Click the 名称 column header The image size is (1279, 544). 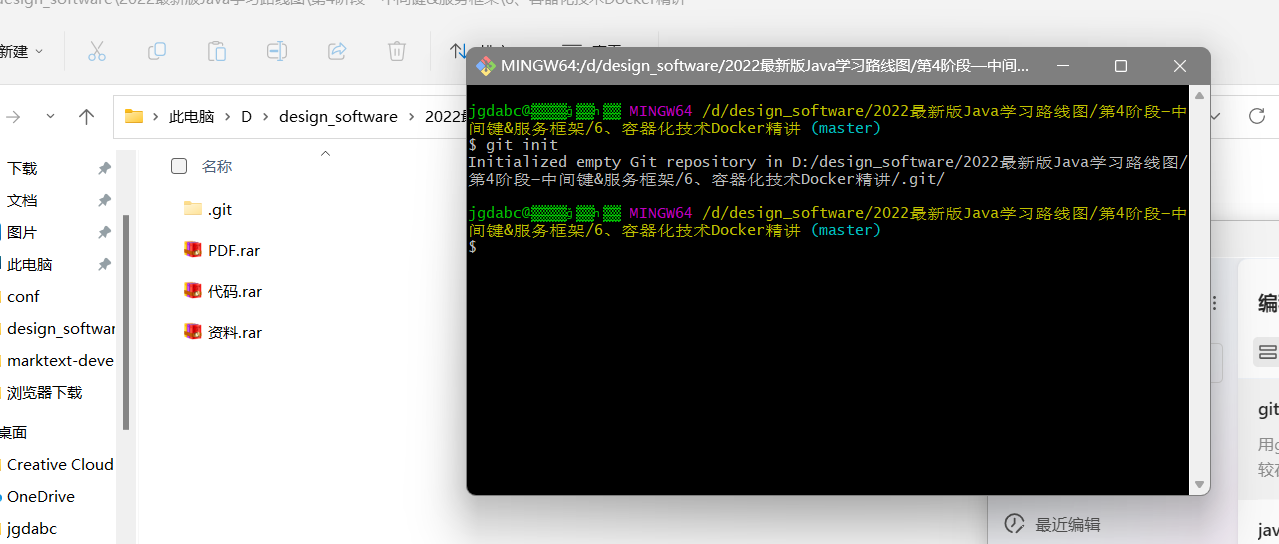click(217, 166)
